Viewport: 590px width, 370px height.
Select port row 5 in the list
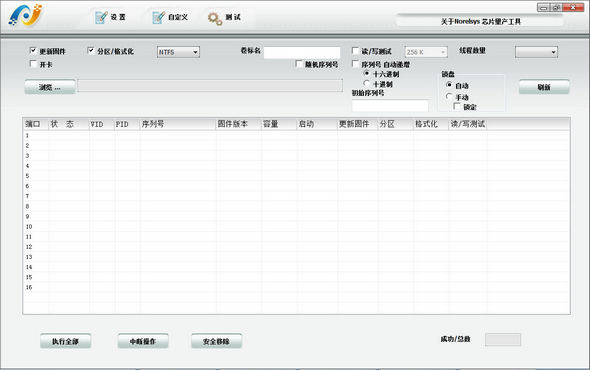(296, 176)
